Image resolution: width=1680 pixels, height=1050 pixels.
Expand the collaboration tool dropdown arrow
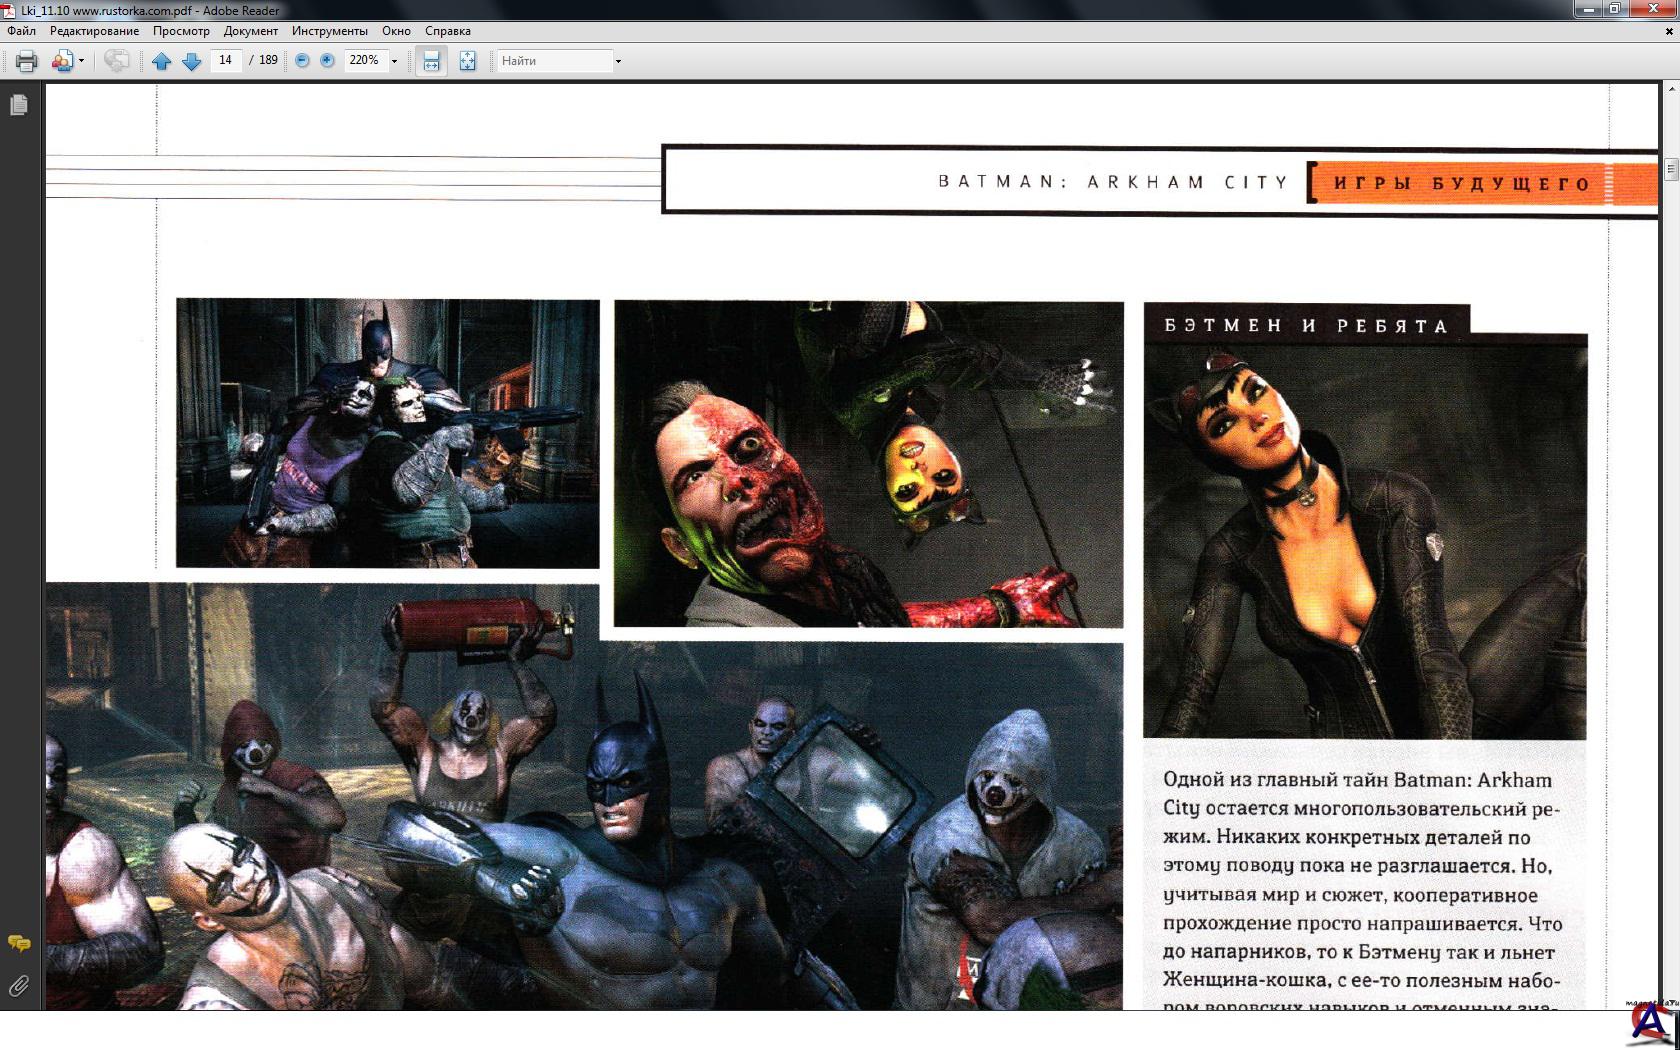(x=81, y=61)
